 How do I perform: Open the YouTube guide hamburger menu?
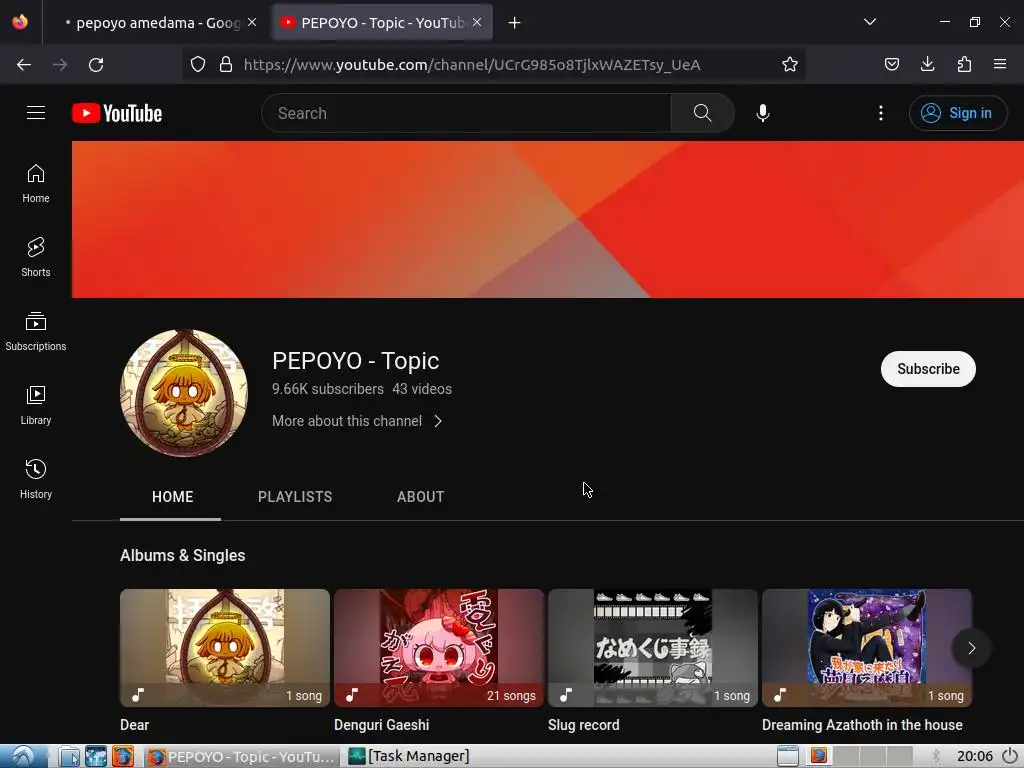tap(36, 113)
